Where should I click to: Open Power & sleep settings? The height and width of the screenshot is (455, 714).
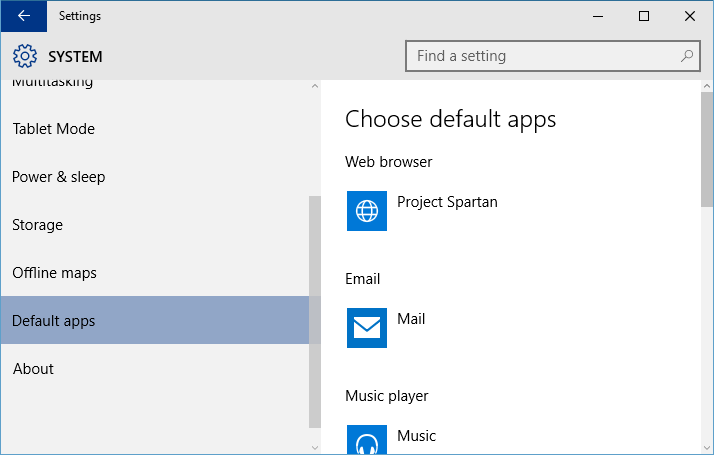tap(58, 177)
